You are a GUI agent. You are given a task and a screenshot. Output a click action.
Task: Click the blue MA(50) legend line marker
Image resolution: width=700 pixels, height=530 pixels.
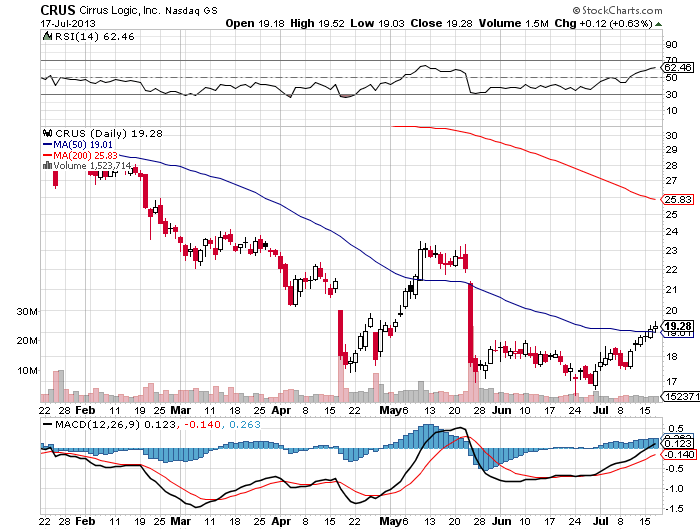click(x=47, y=144)
